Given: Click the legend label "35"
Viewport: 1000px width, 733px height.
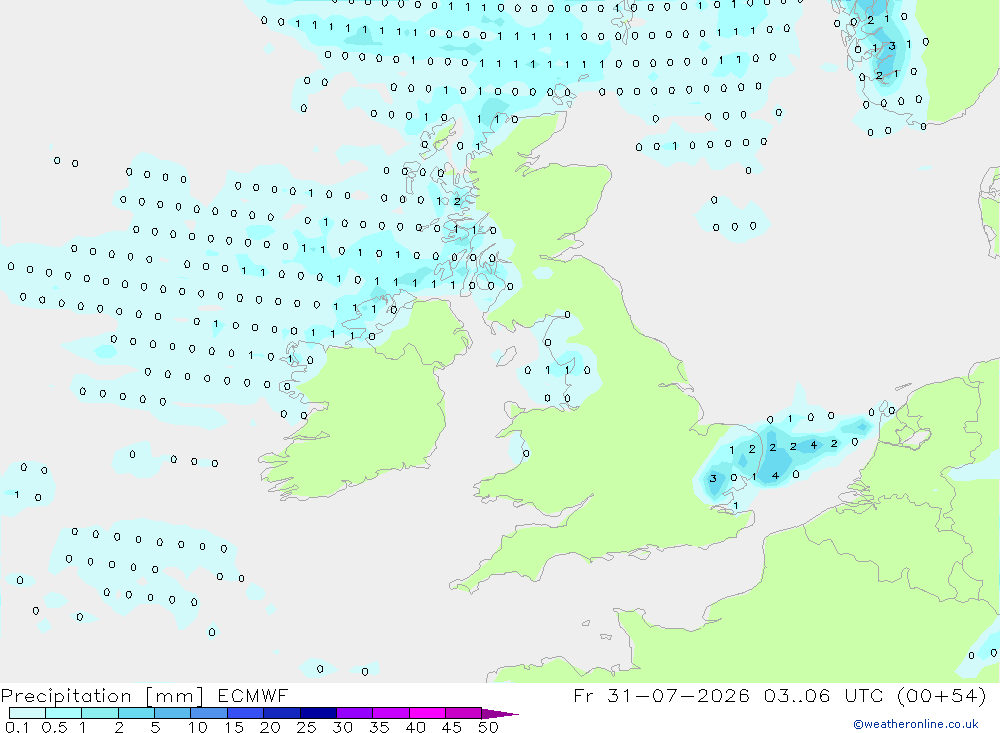Looking at the screenshot, I should pos(379,727).
